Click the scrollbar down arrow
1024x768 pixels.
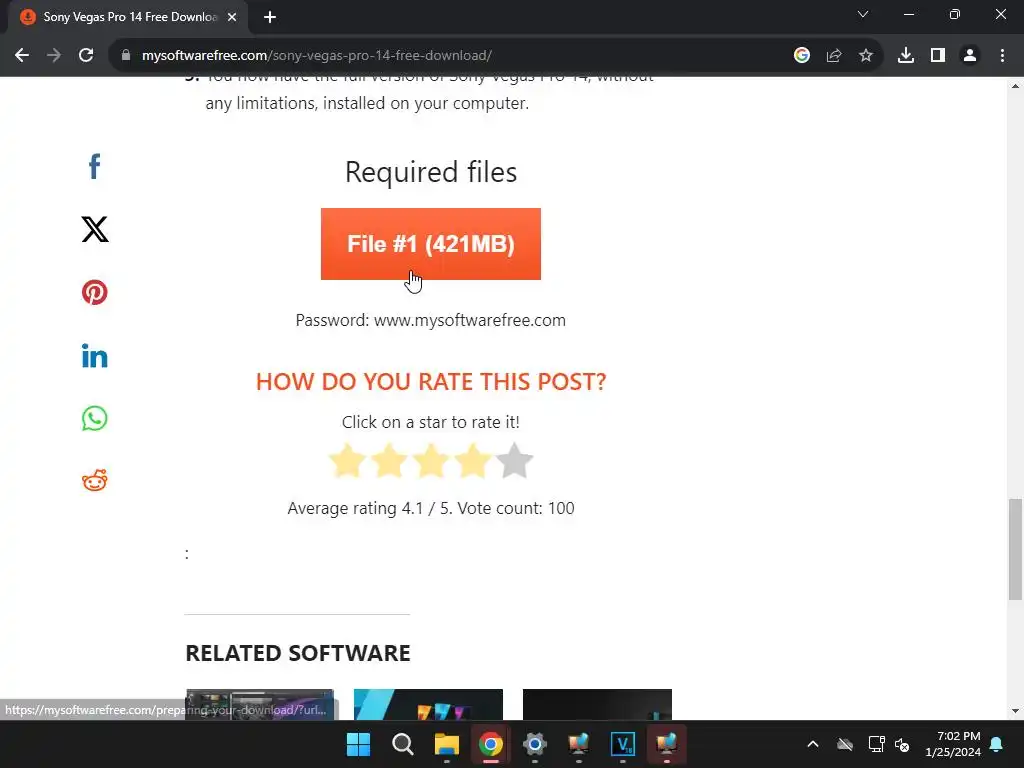[1016, 711]
